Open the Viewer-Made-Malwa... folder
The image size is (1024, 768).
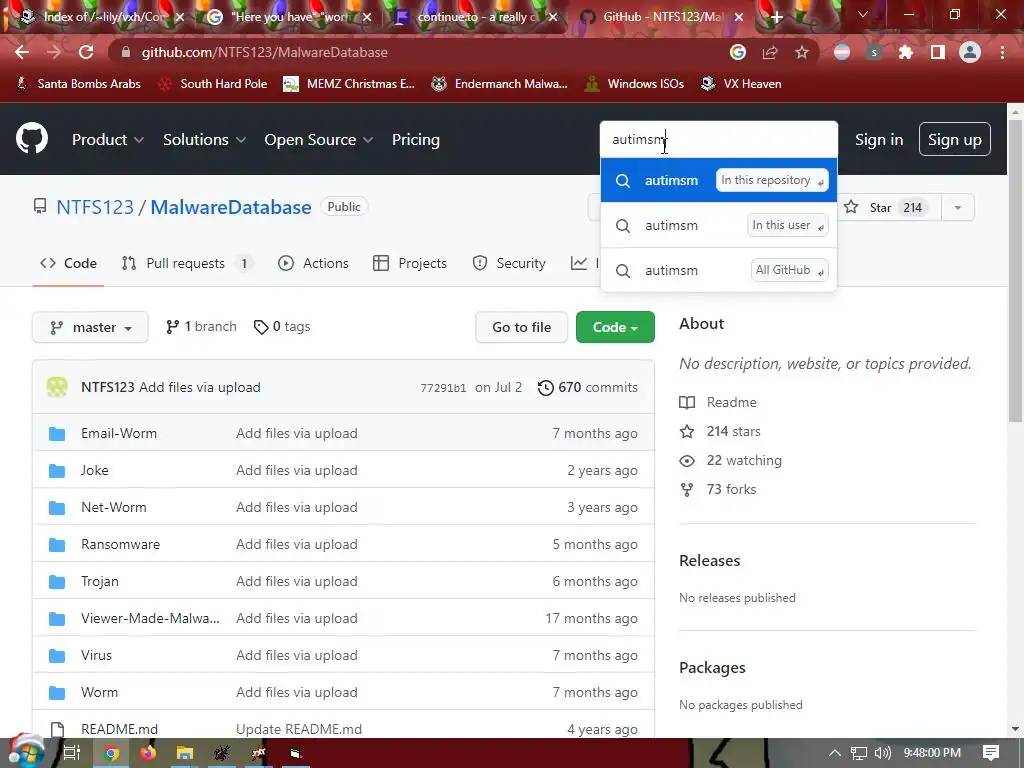point(150,618)
